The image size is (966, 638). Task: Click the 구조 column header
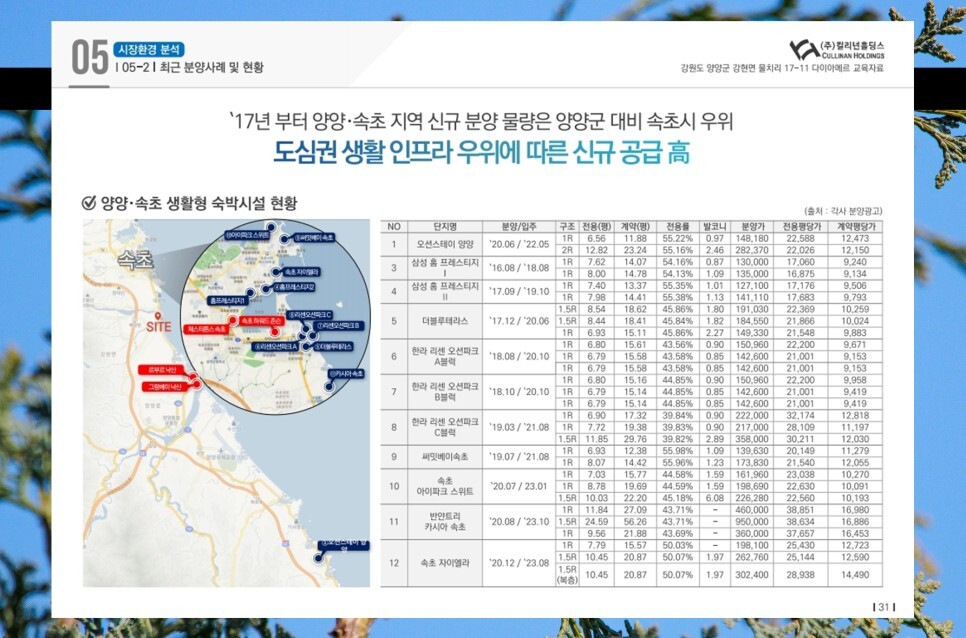[x=567, y=227]
